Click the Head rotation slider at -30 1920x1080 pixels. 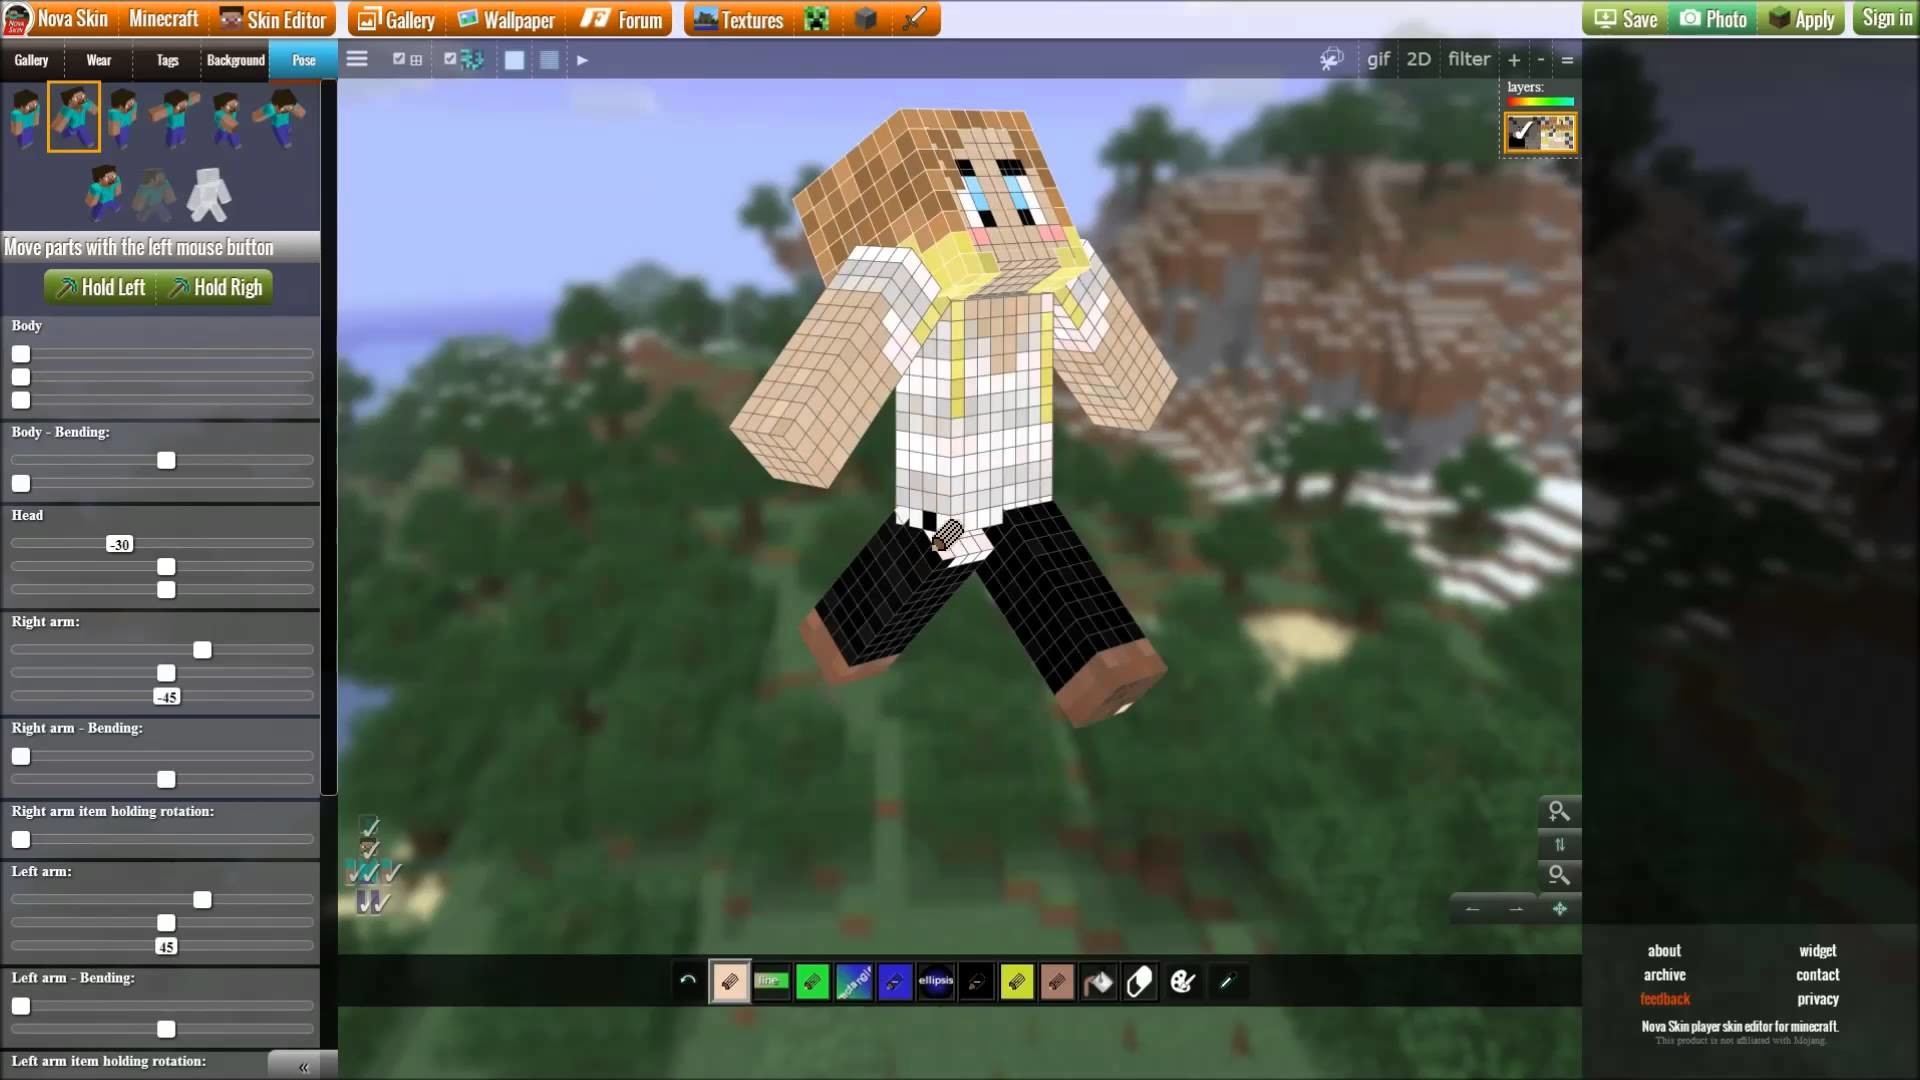click(x=120, y=544)
